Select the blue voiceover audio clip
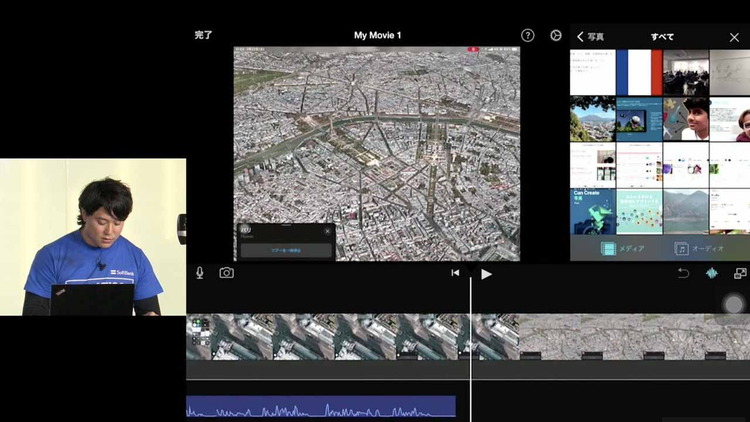The height and width of the screenshot is (422, 750). click(x=320, y=407)
